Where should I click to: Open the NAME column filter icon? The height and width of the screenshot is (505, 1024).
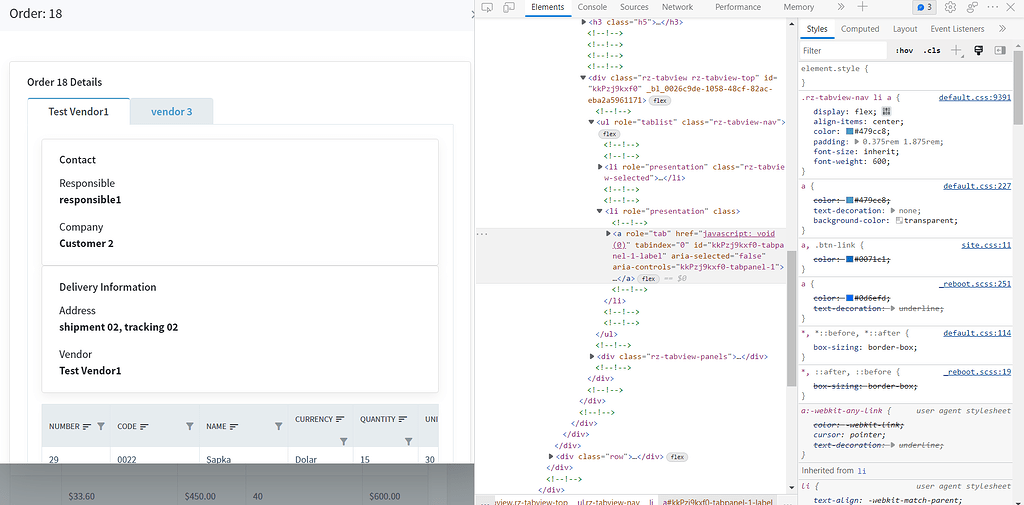click(x=278, y=426)
